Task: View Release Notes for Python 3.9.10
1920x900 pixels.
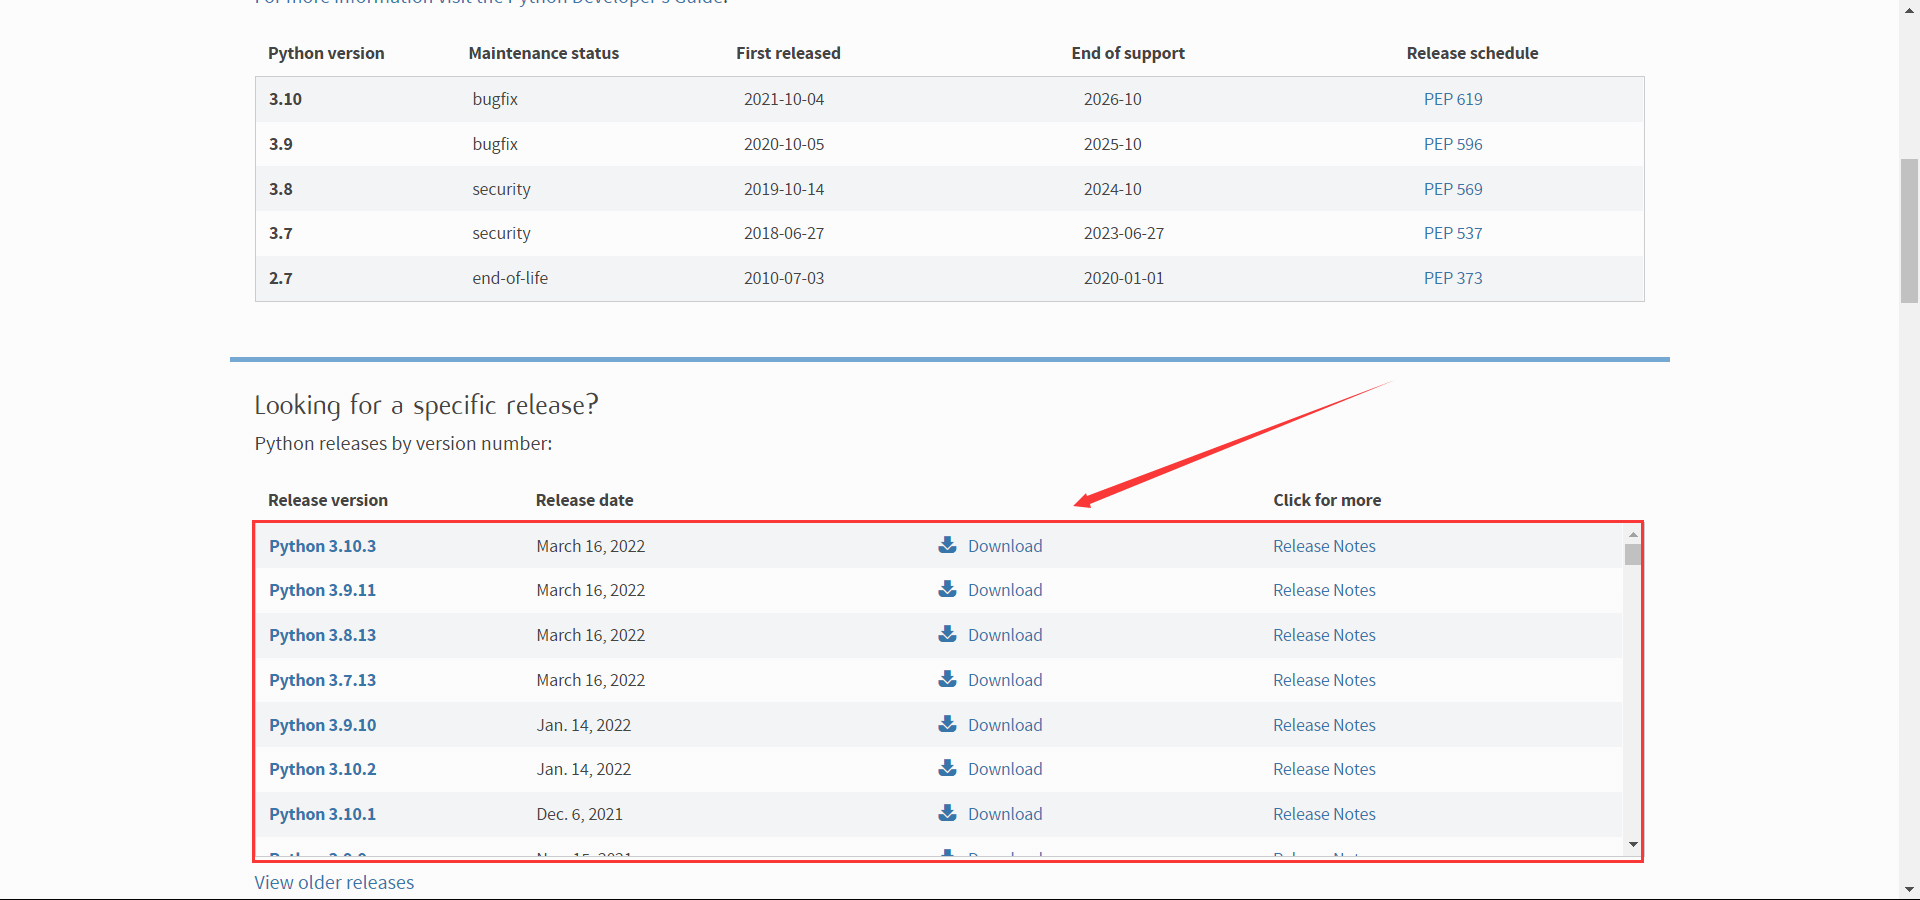Action: tap(1324, 725)
